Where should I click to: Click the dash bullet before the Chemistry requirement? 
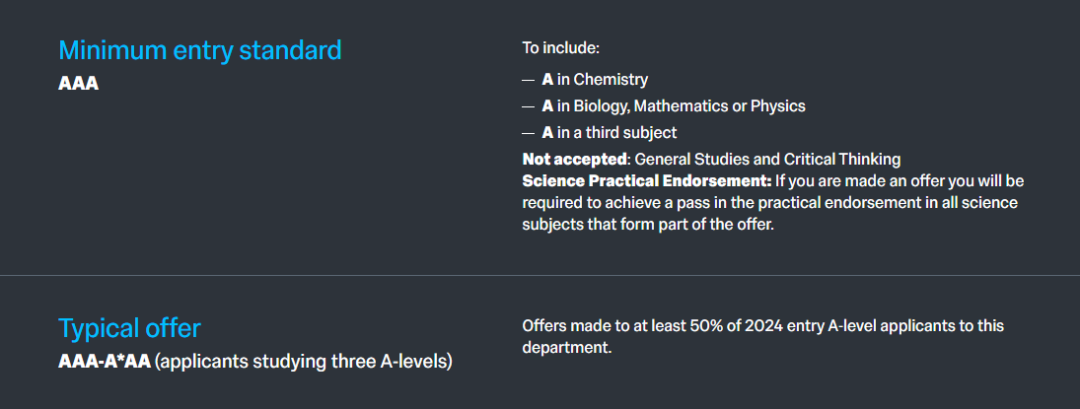[x=528, y=80]
